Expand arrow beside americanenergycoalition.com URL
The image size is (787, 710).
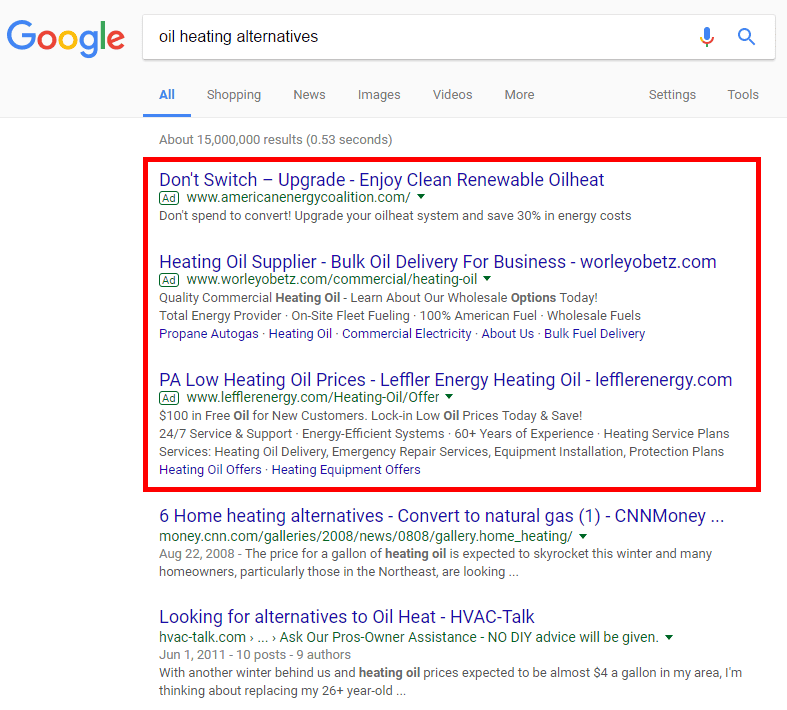coord(421,197)
